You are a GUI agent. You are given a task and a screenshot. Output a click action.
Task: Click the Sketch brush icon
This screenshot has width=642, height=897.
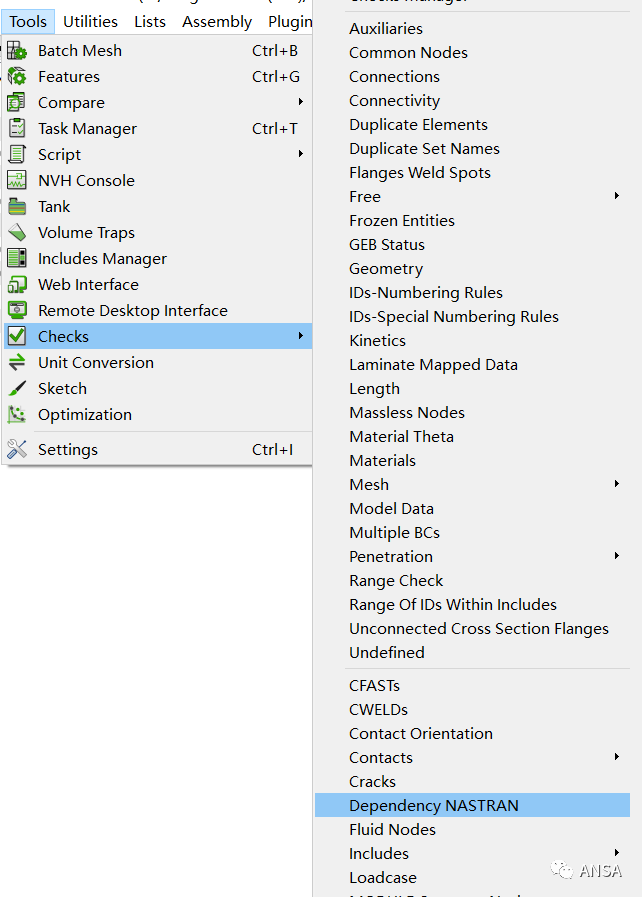[17, 388]
